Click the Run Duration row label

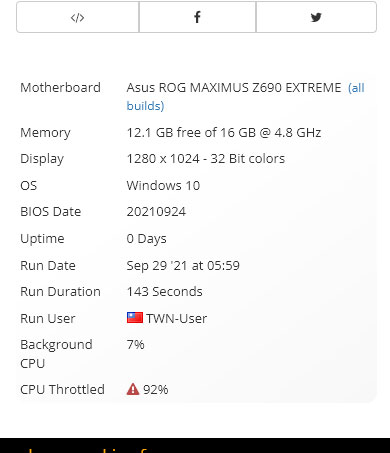[x=60, y=292]
